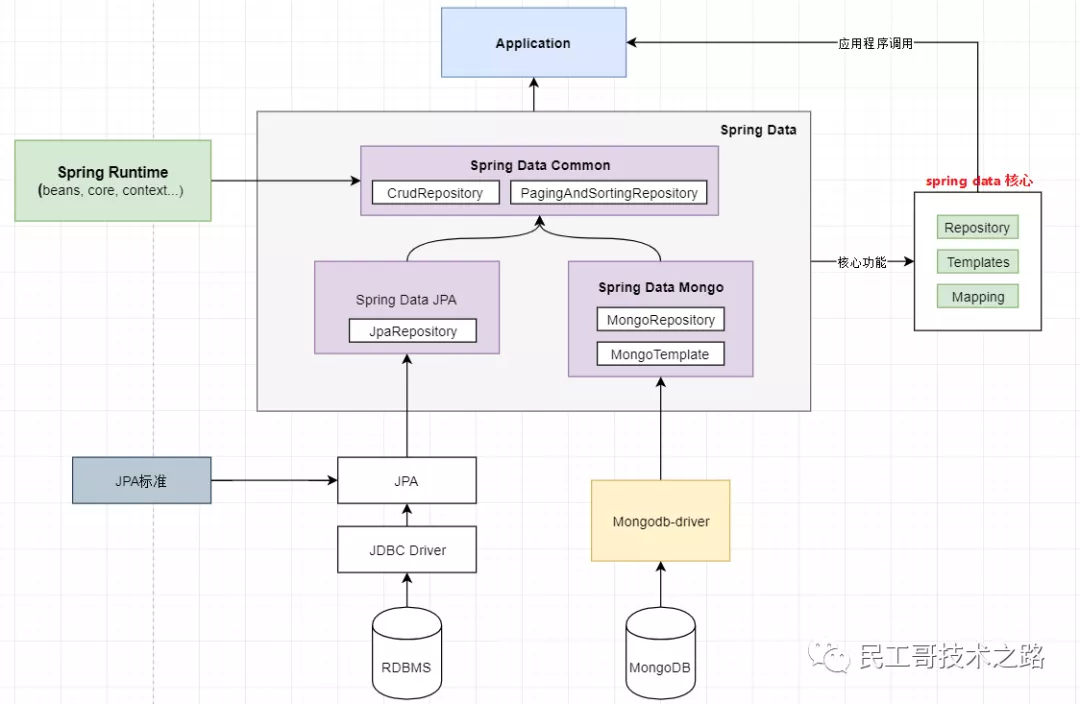Click the MongoTemplate box
This screenshot has height=704, width=1080.
[661, 354]
